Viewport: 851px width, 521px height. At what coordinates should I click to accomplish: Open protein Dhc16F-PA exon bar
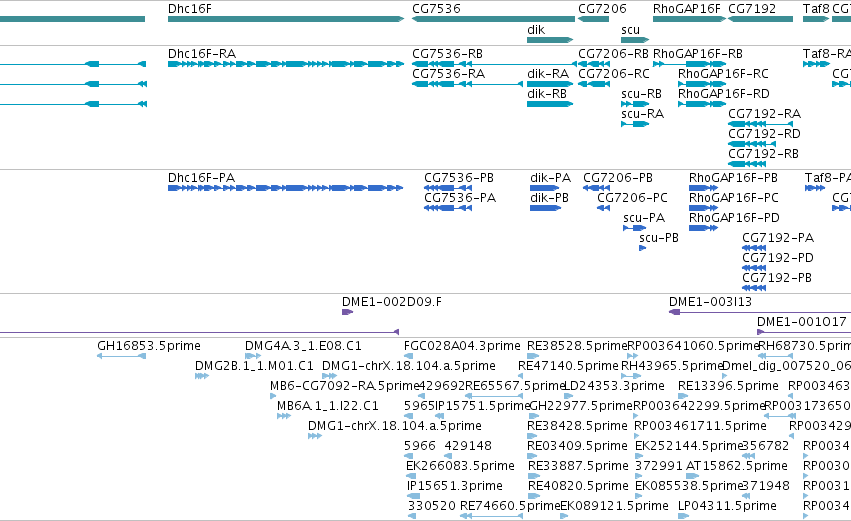[x=285, y=188]
